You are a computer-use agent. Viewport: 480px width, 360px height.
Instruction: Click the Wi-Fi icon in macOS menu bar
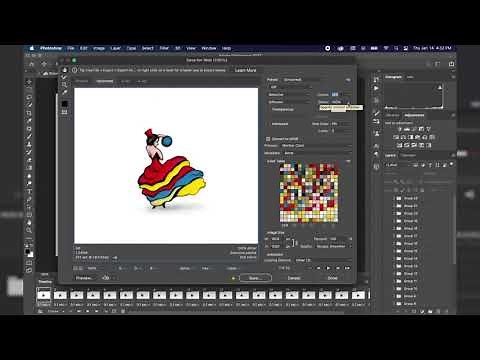click(386, 48)
